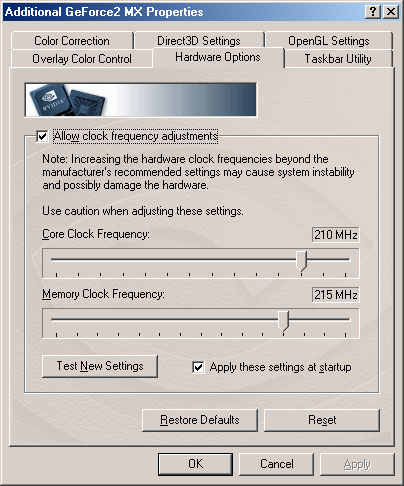Click the 210 MHz core clock value
The image size is (404, 486).
click(x=336, y=235)
